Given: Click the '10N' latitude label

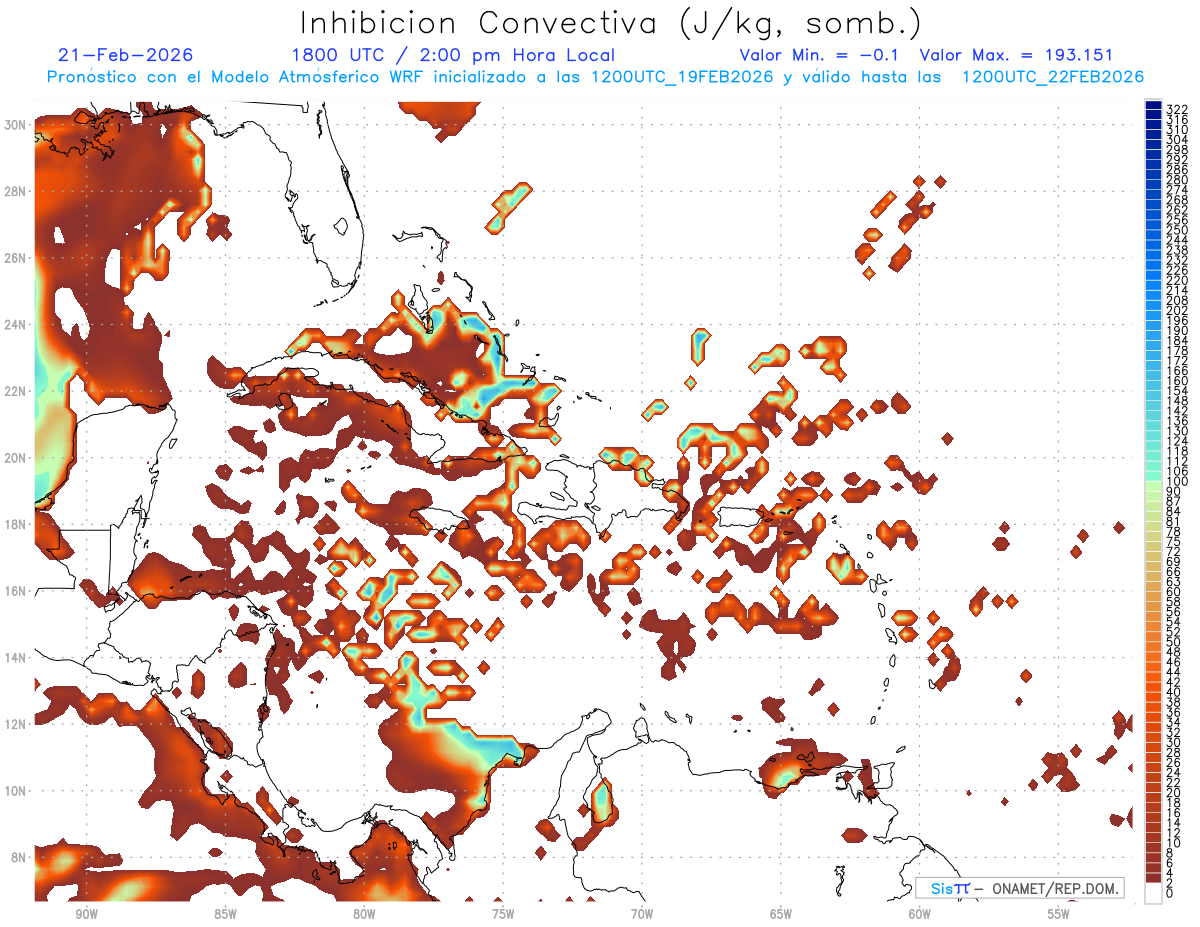Looking at the screenshot, I should 15,791.
